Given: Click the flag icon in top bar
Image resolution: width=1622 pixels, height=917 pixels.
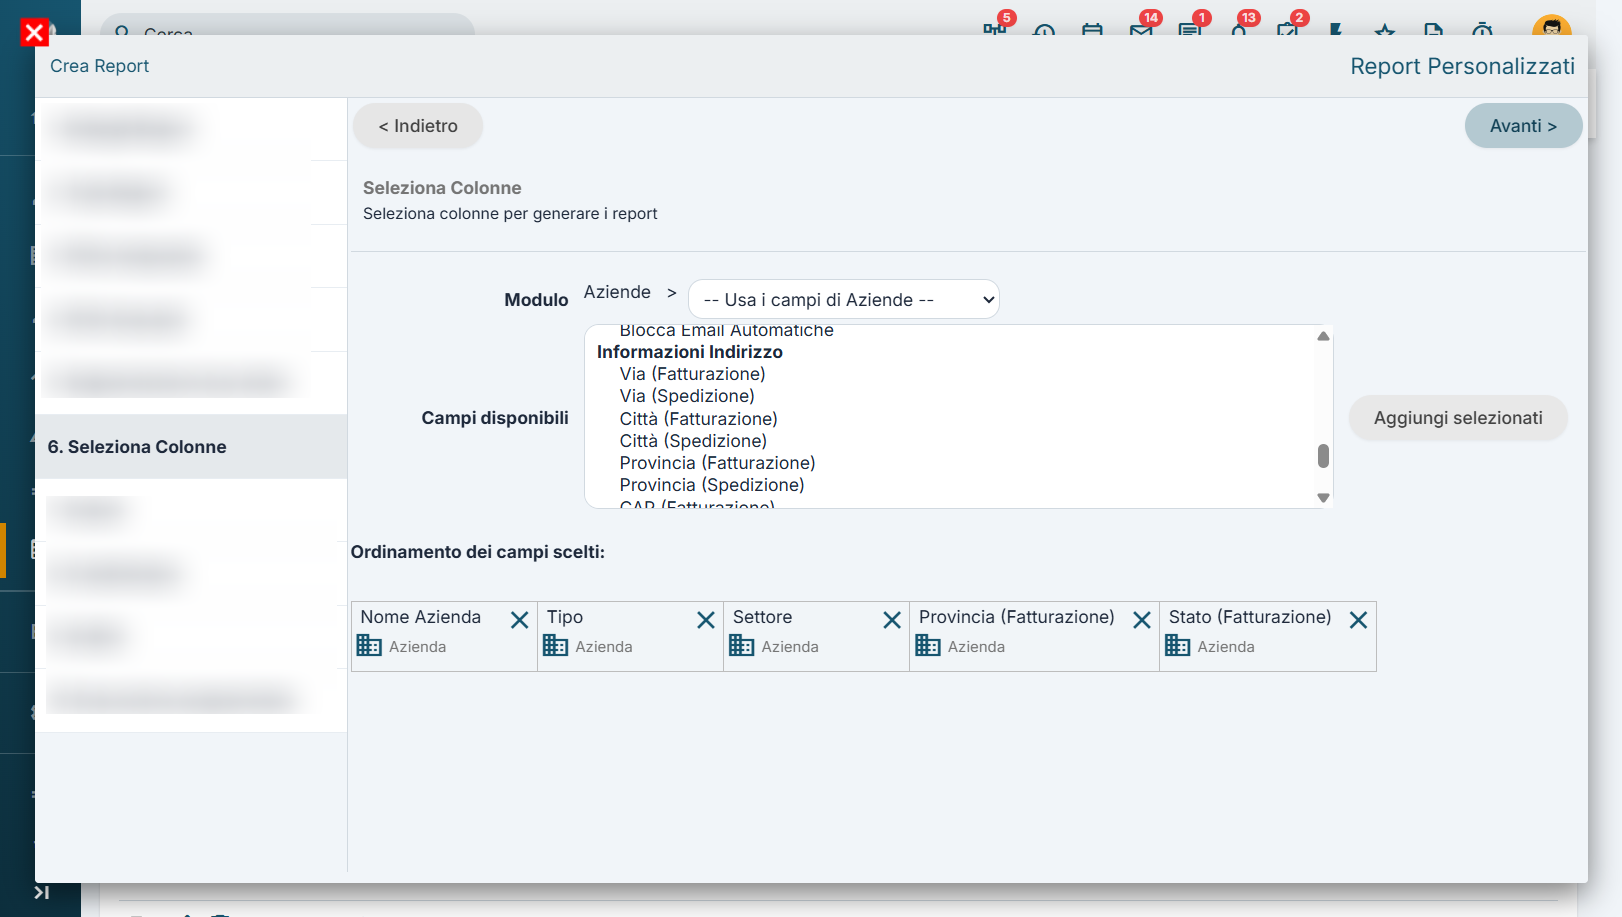Looking at the screenshot, I should click(1336, 30).
